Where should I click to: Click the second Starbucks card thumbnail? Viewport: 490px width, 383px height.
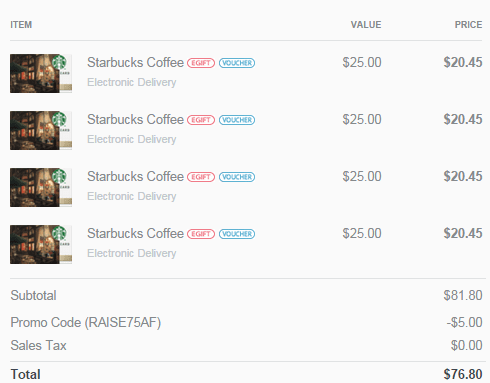[x=41, y=130]
